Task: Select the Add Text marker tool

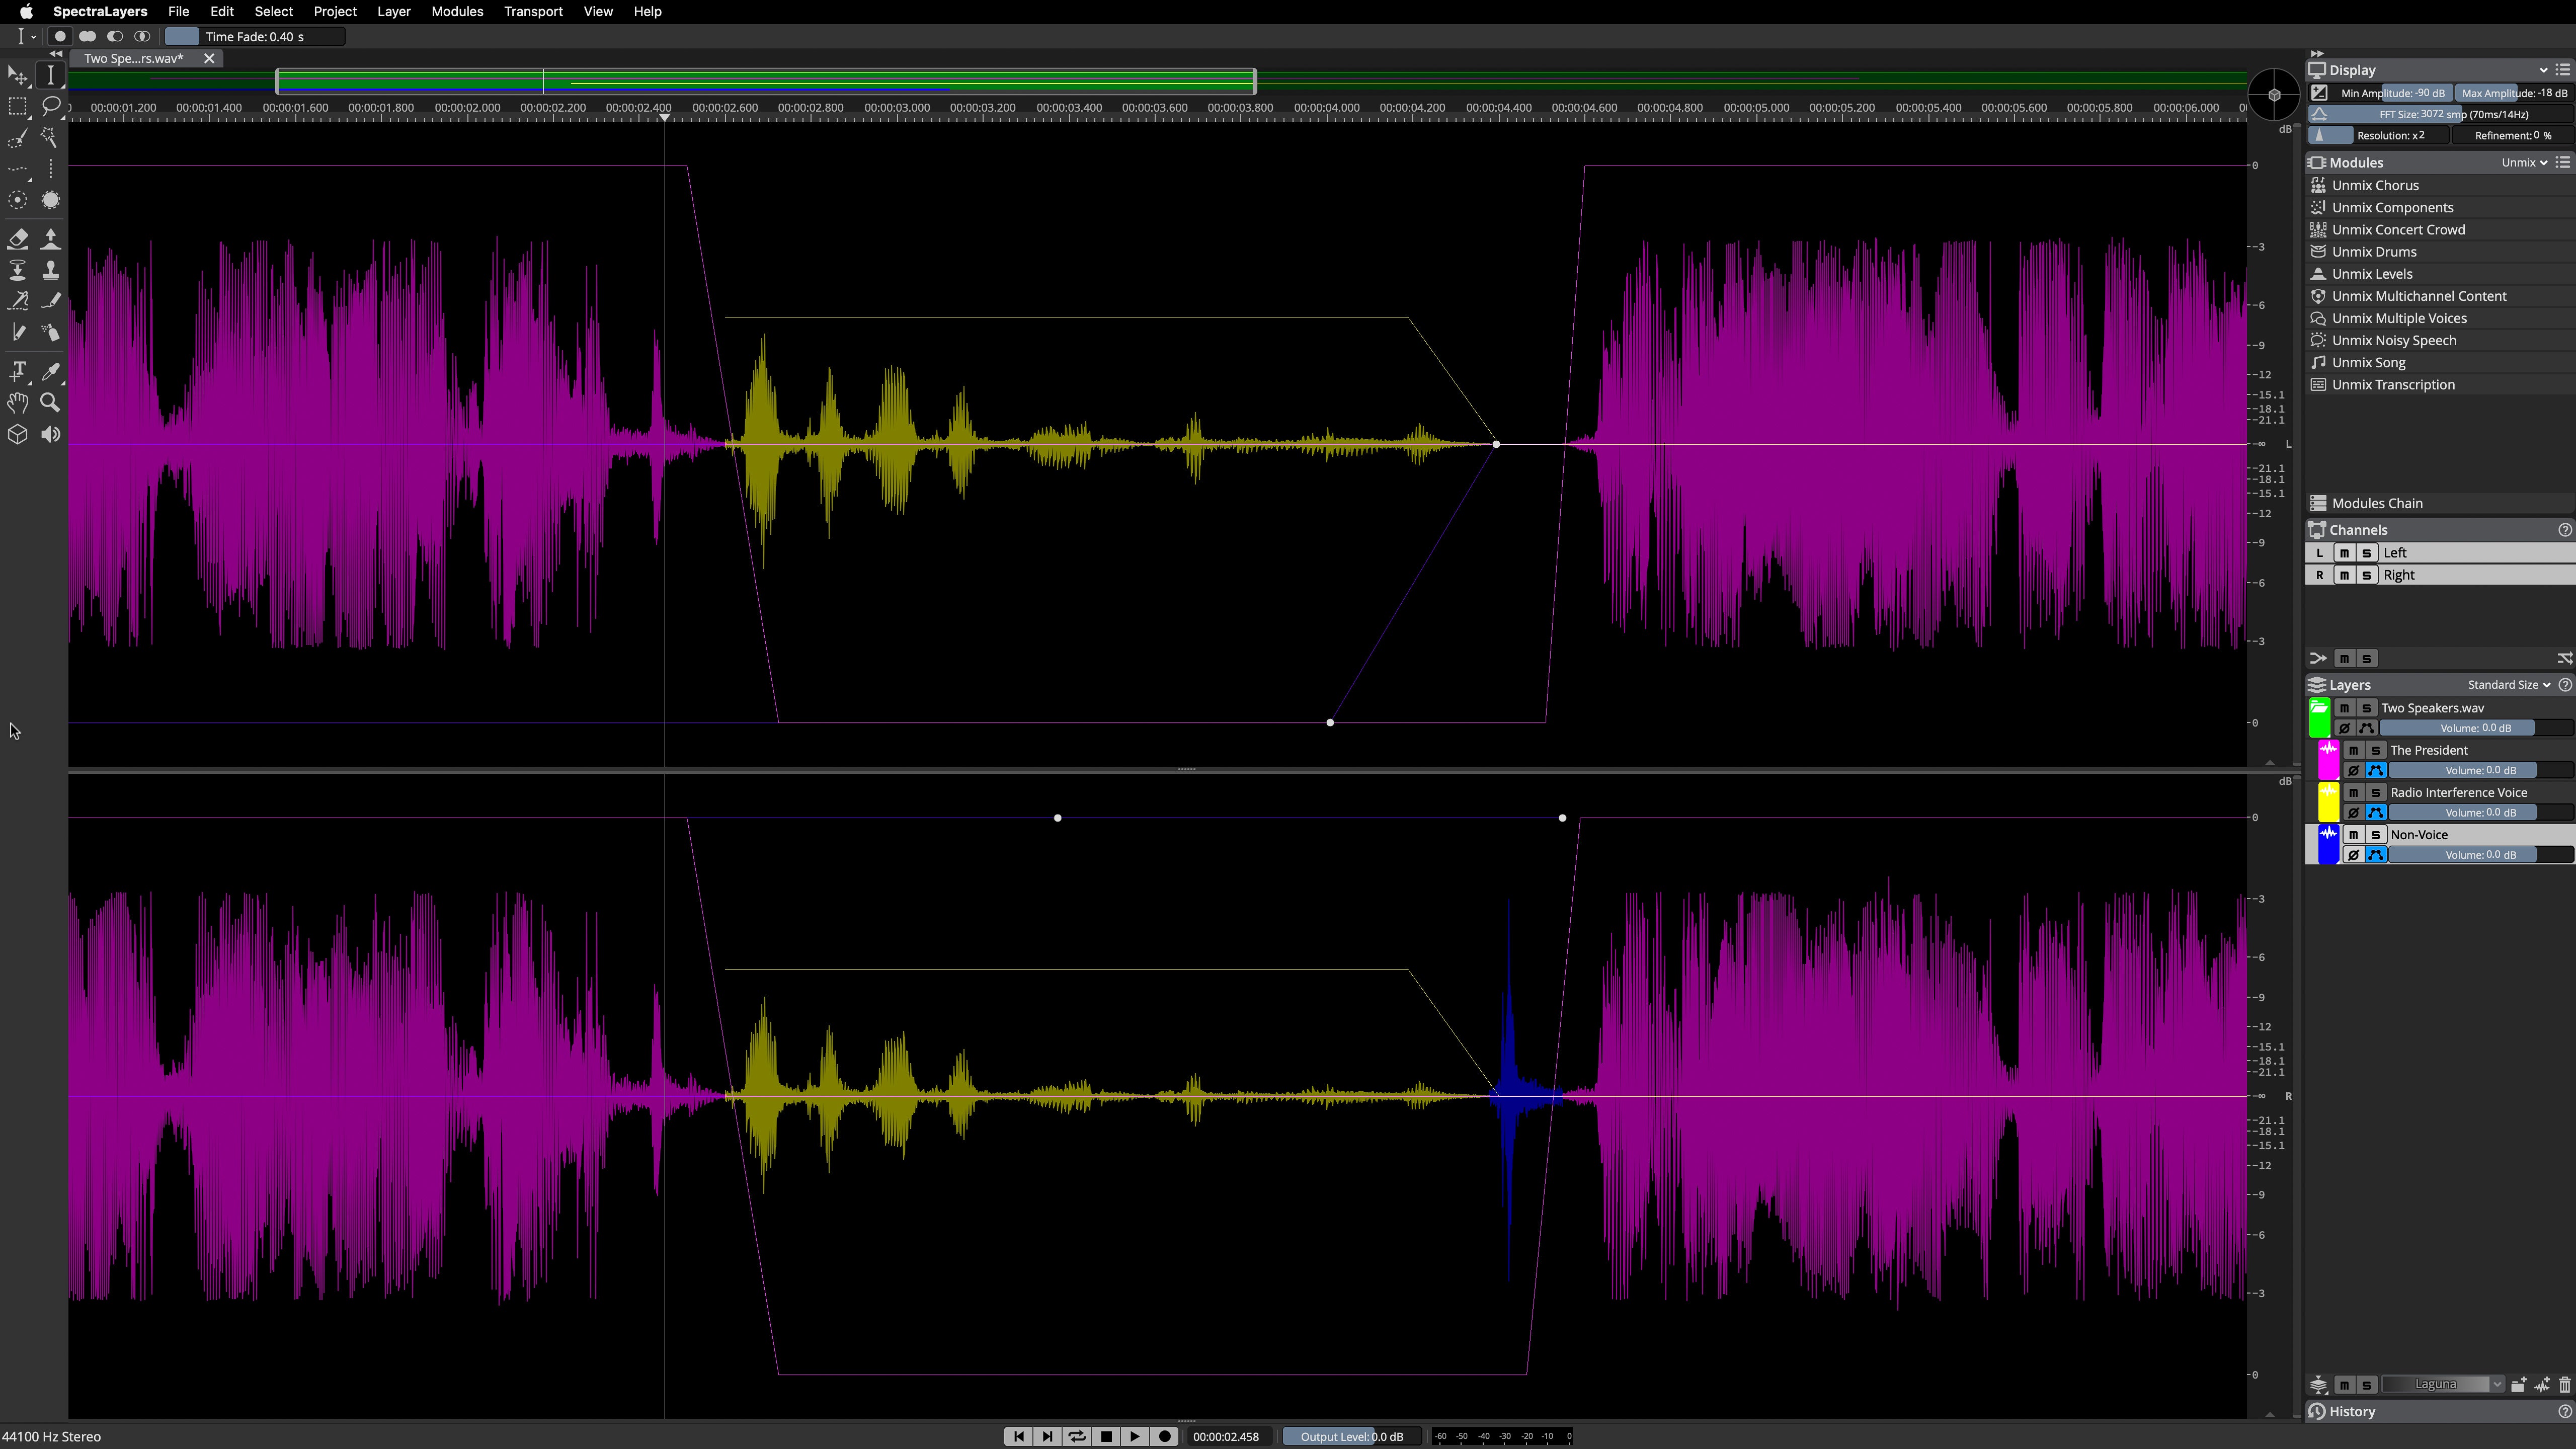Action: [17, 371]
